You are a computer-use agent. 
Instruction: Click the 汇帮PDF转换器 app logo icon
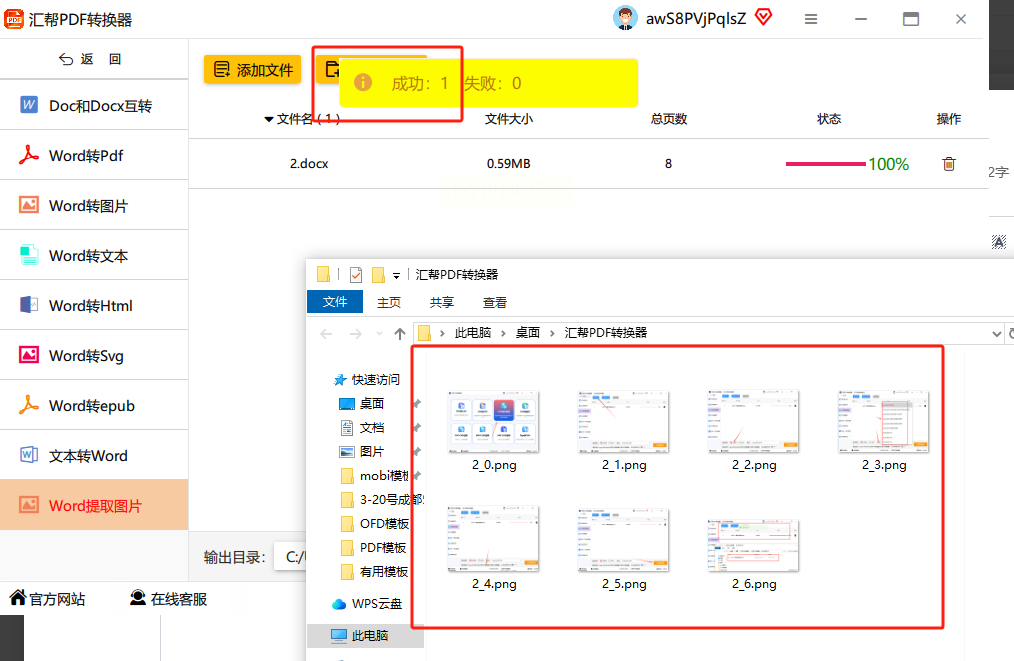(14, 19)
